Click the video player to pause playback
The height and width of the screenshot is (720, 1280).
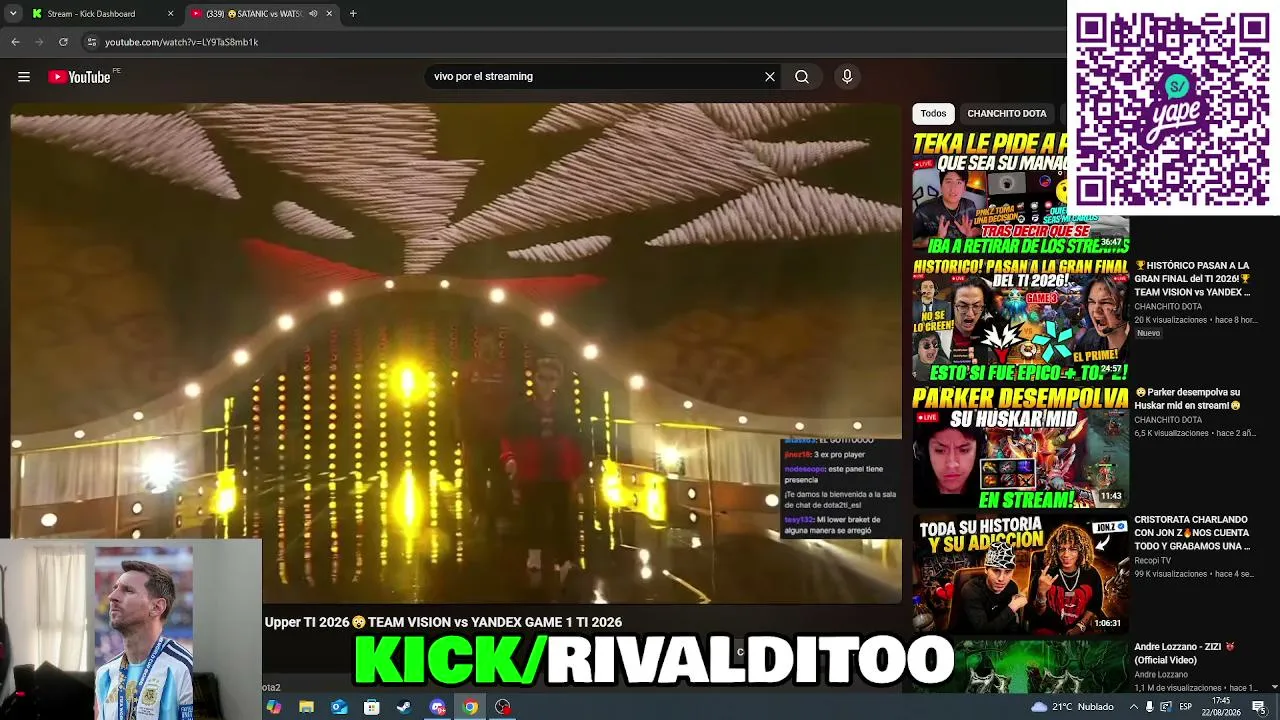(456, 353)
